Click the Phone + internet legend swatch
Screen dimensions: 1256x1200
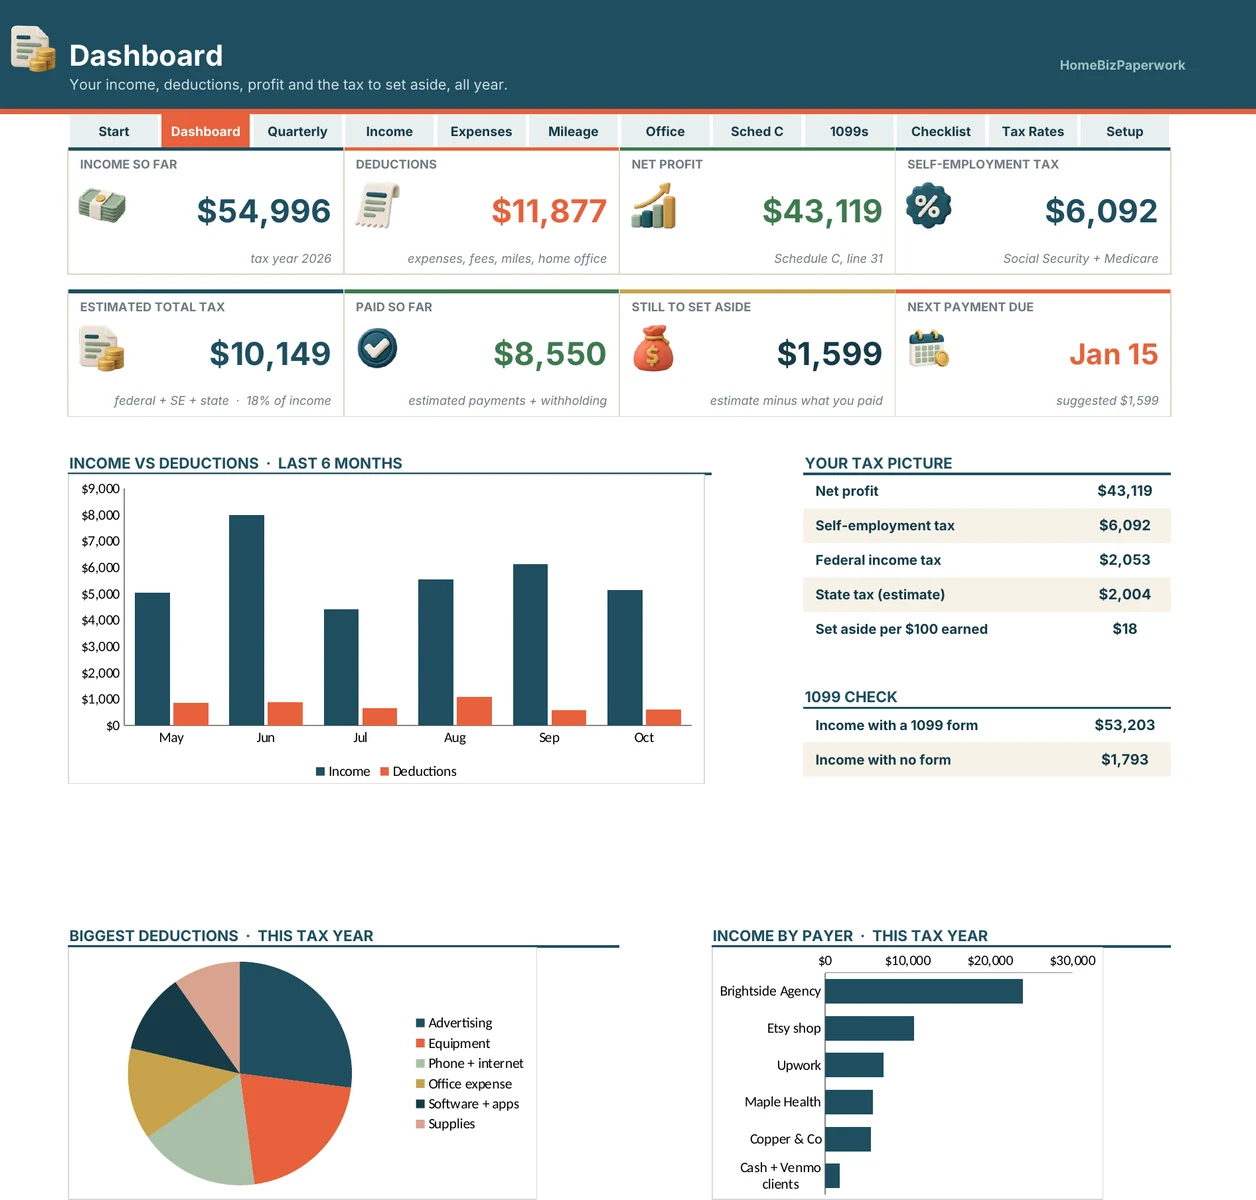pos(420,1063)
